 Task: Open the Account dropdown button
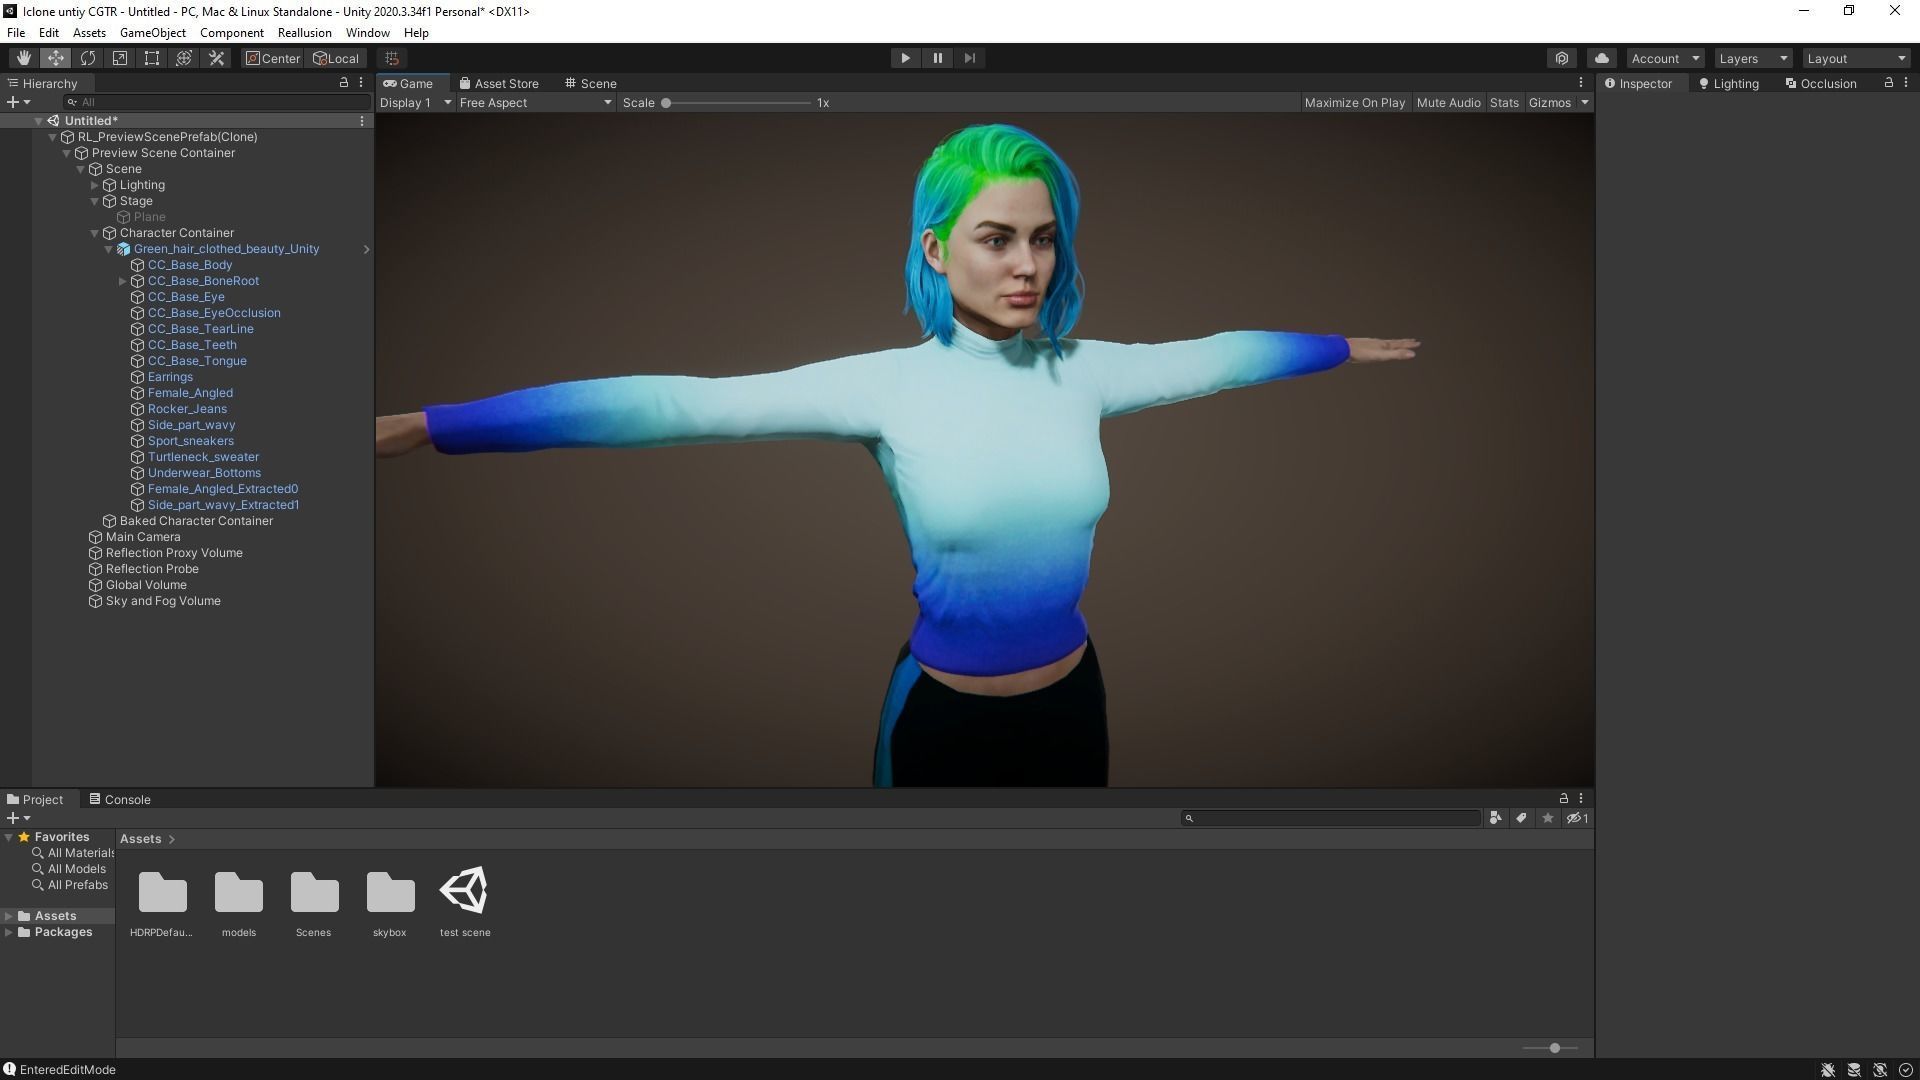click(x=1664, y=58)
